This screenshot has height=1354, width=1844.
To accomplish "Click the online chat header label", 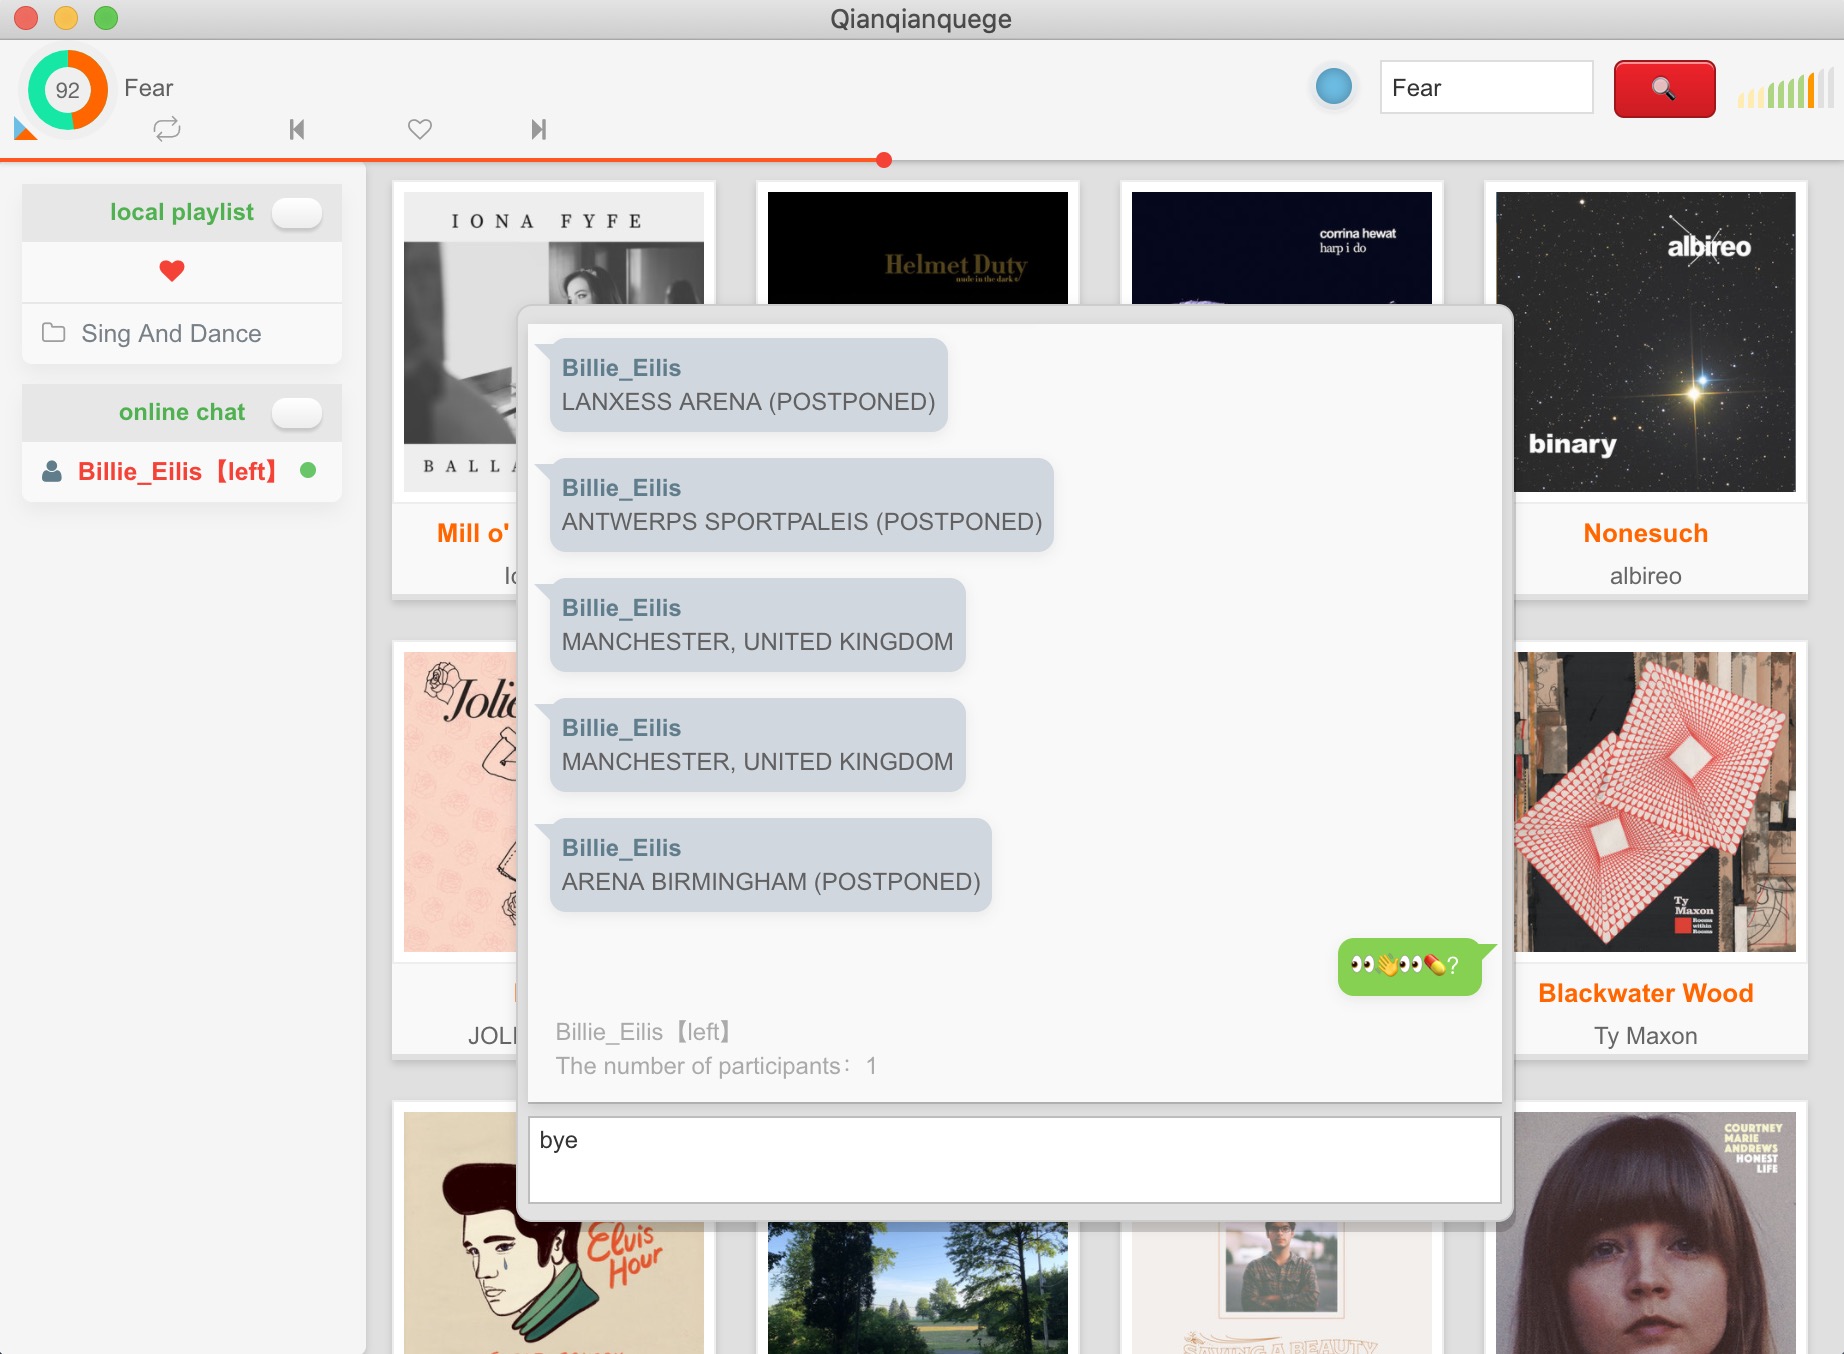I will click(182, 412).
